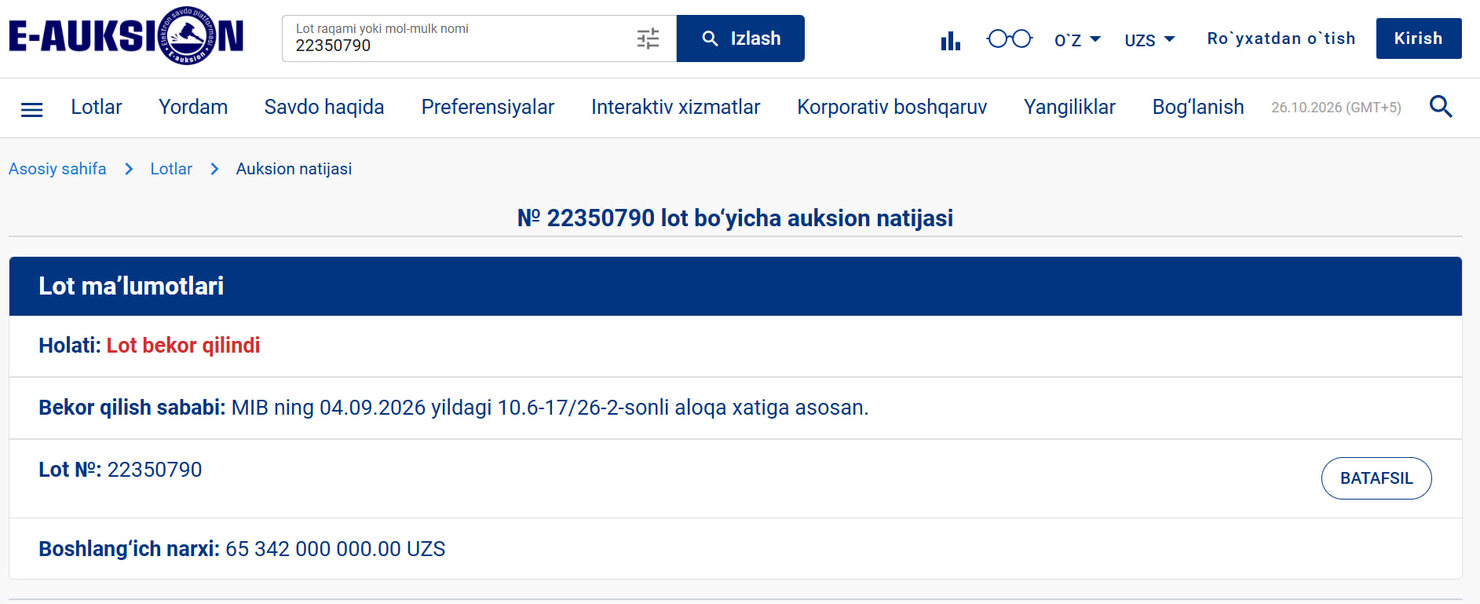Open the Korporativ boshqaruv menu

[x=892, y=107]
